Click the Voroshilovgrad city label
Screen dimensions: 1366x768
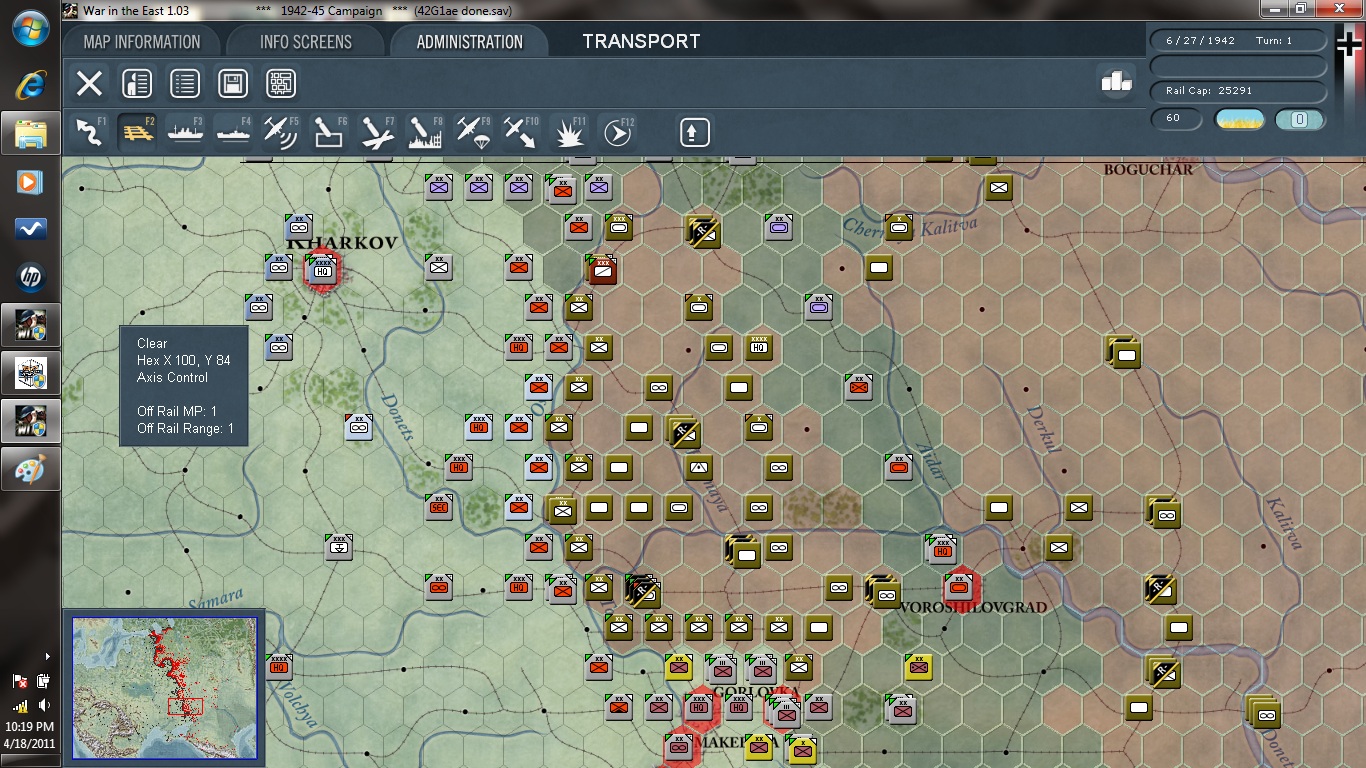point(974,607)
